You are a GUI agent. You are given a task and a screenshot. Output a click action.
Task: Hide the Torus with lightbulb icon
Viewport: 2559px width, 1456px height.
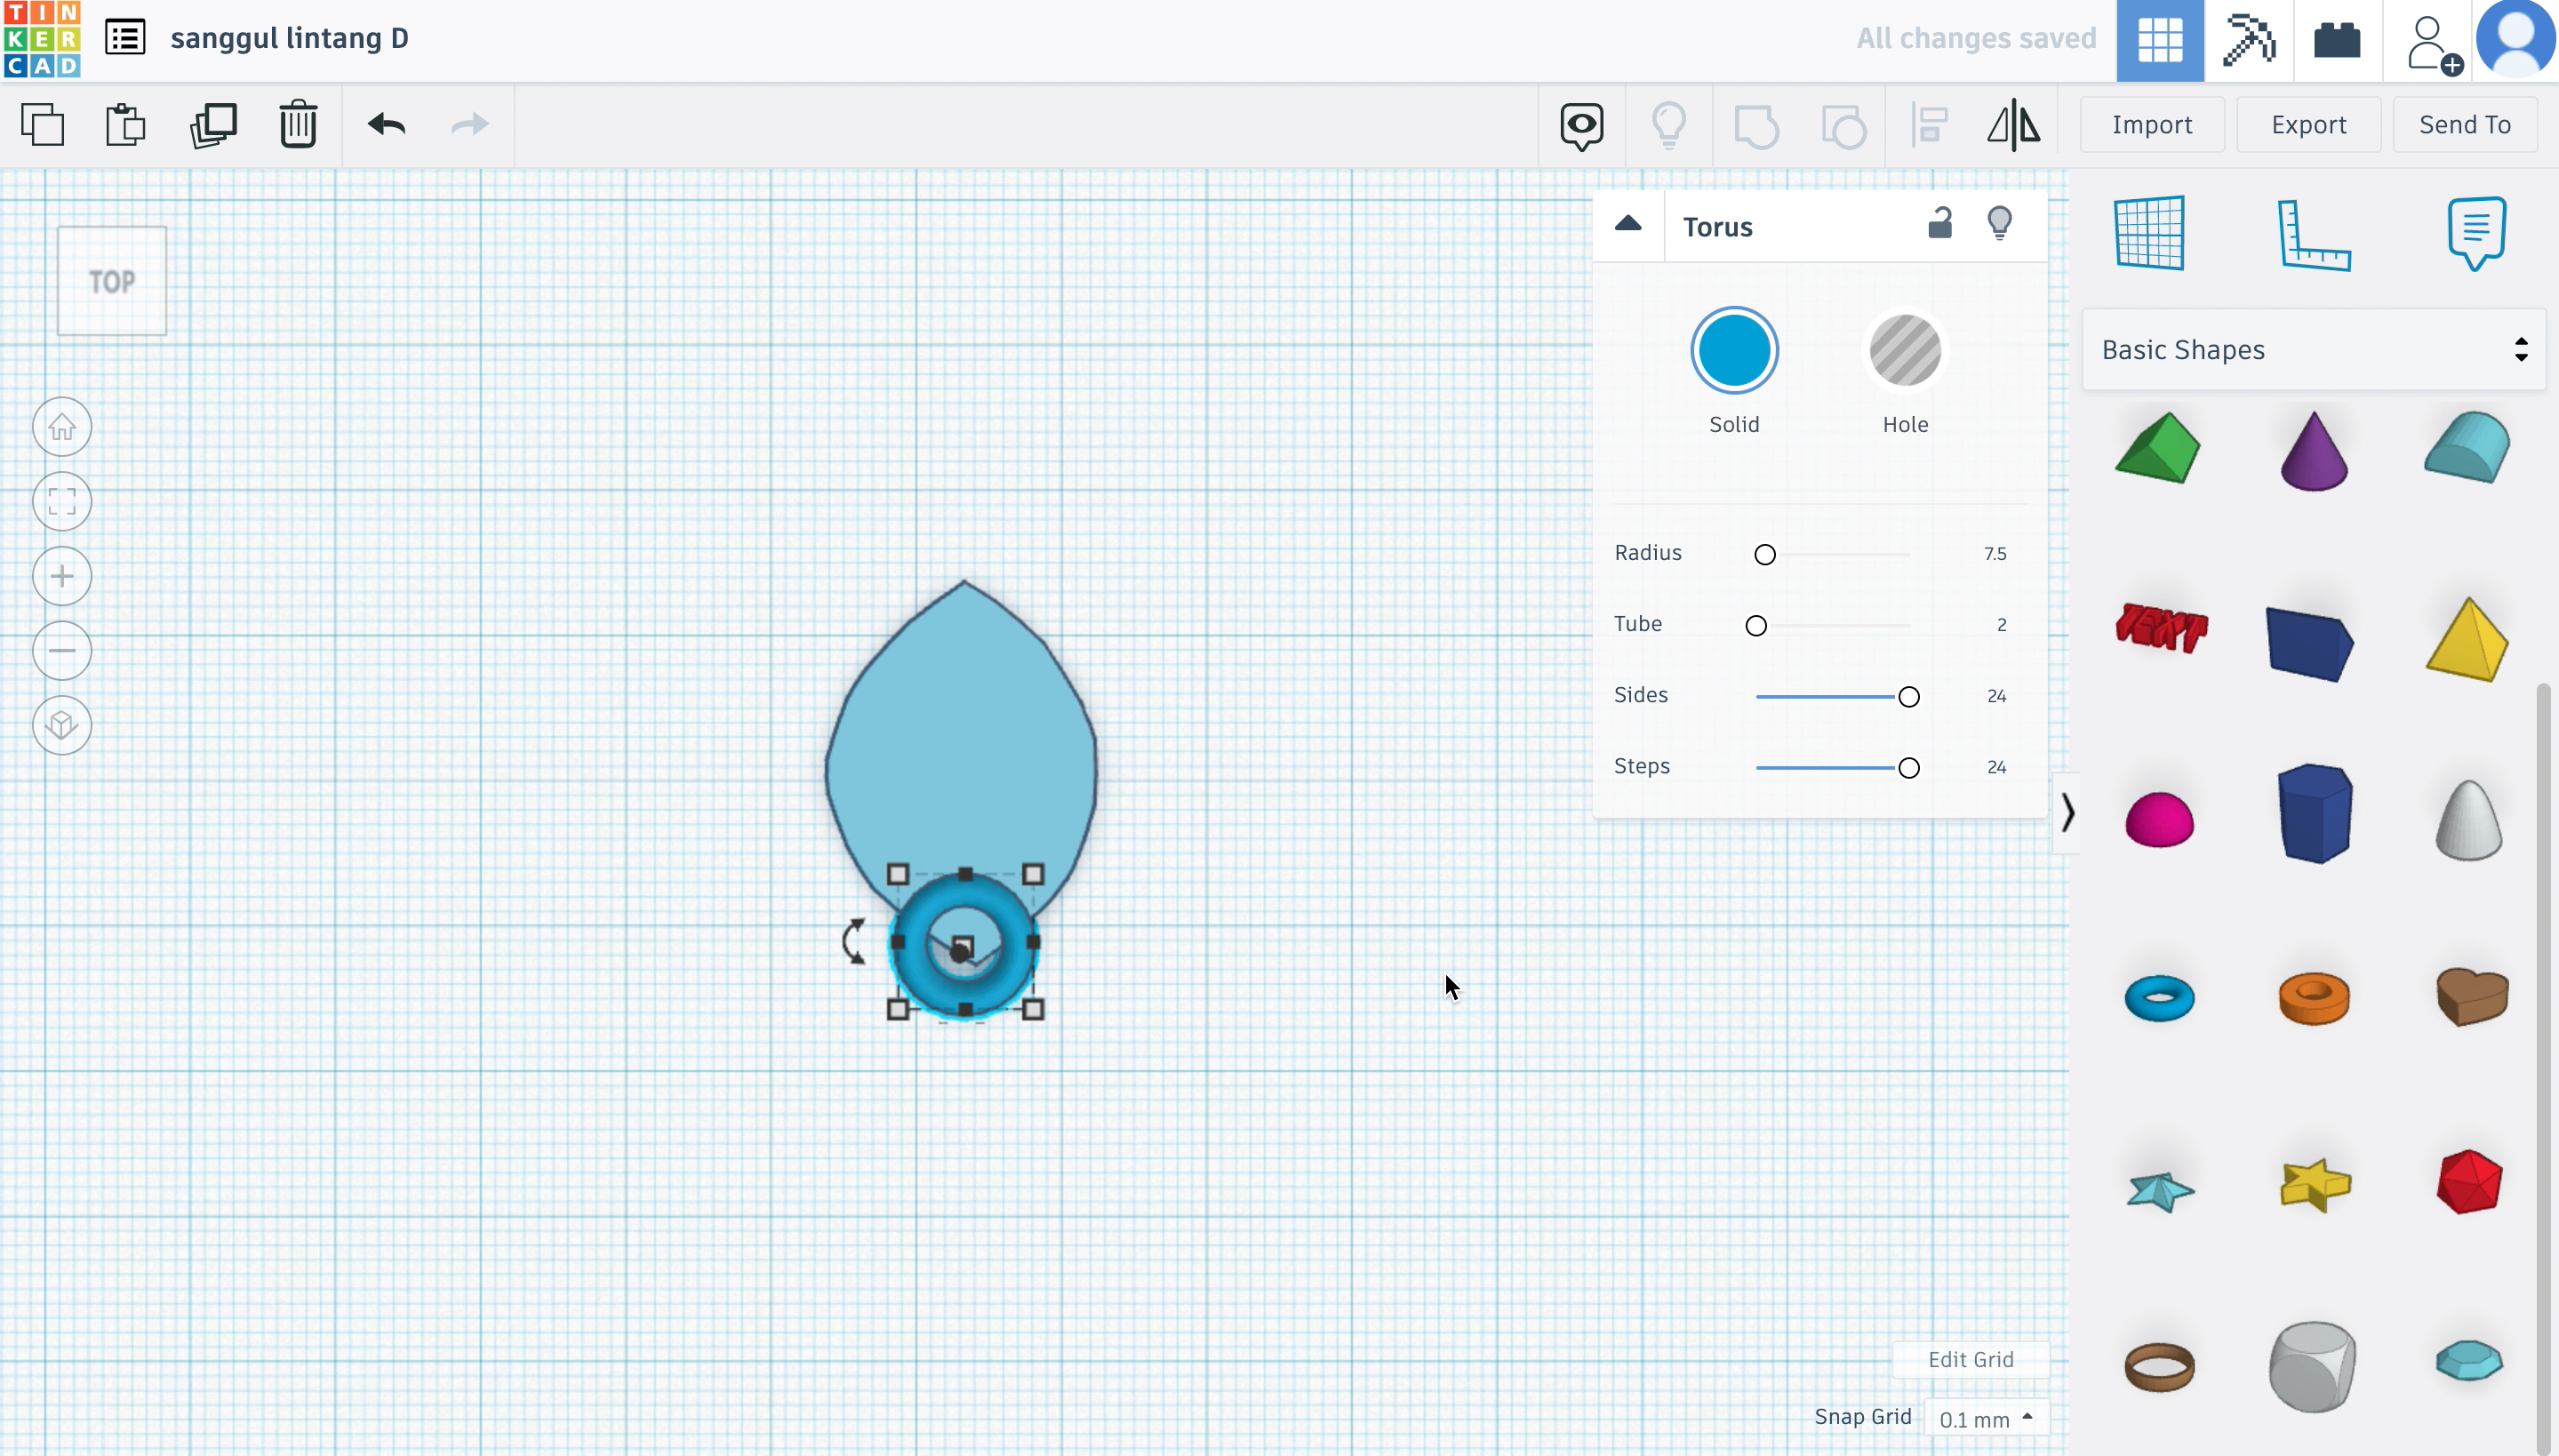pos(1999,223)
